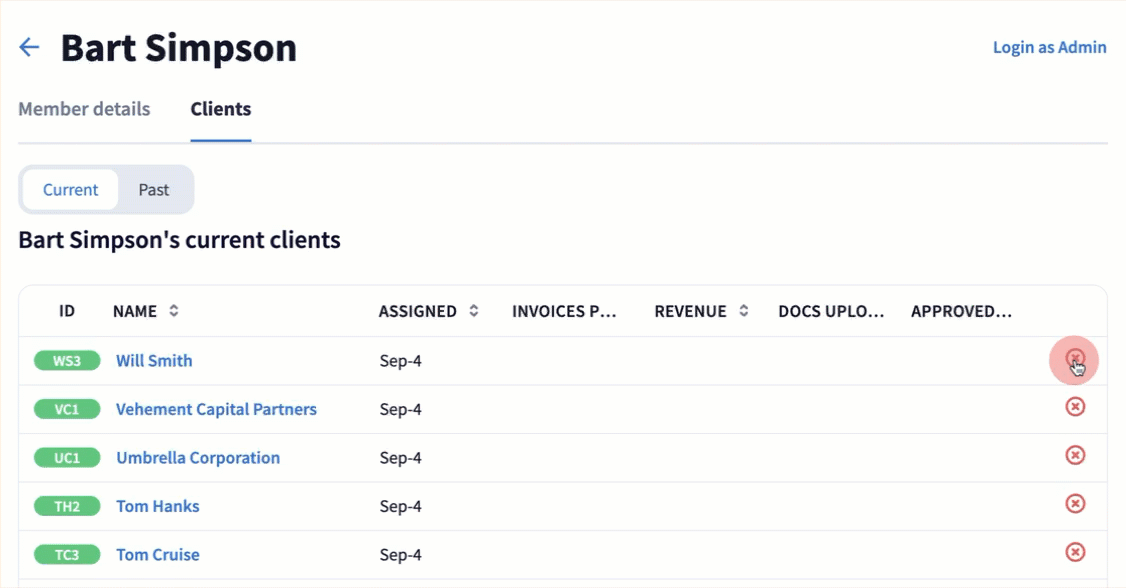
Task: Sort table by Revenue arrows
Action: [x=744, y=311]
